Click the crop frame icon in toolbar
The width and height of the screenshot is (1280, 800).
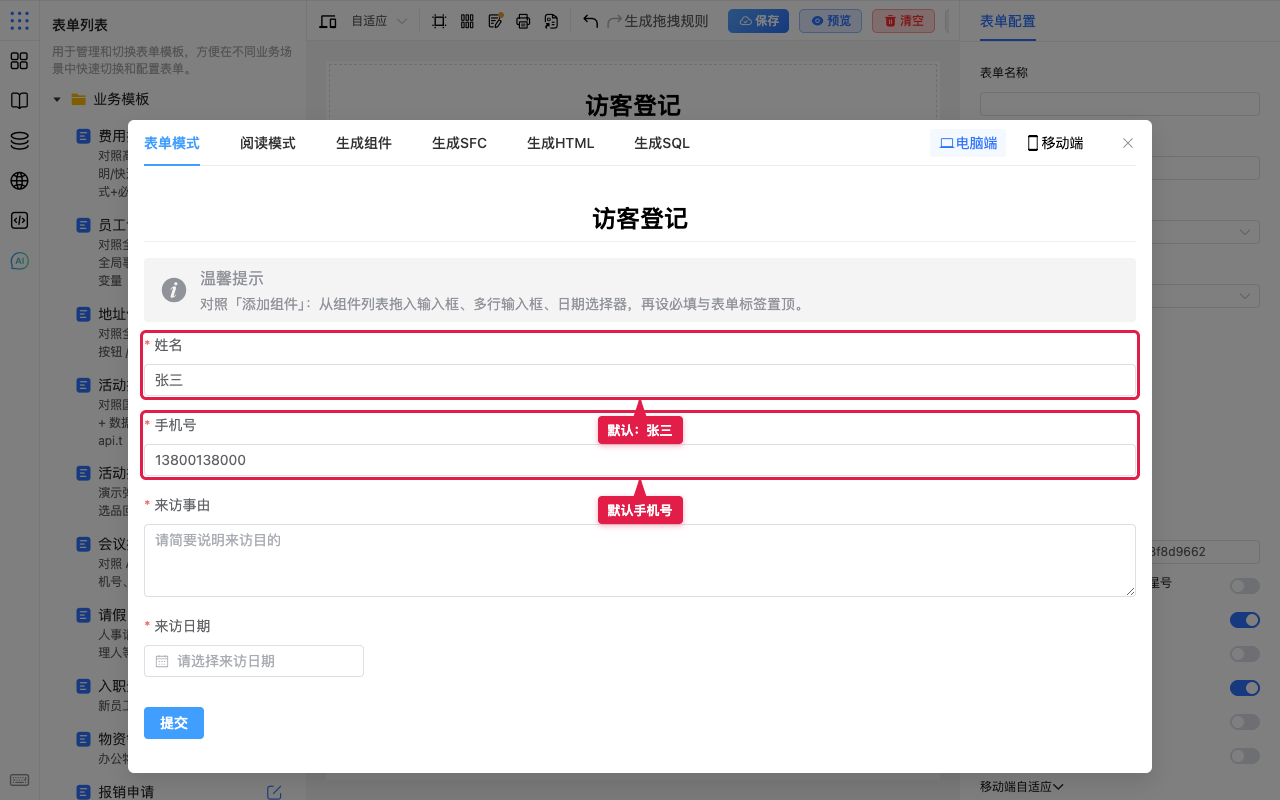click(439, 21)
